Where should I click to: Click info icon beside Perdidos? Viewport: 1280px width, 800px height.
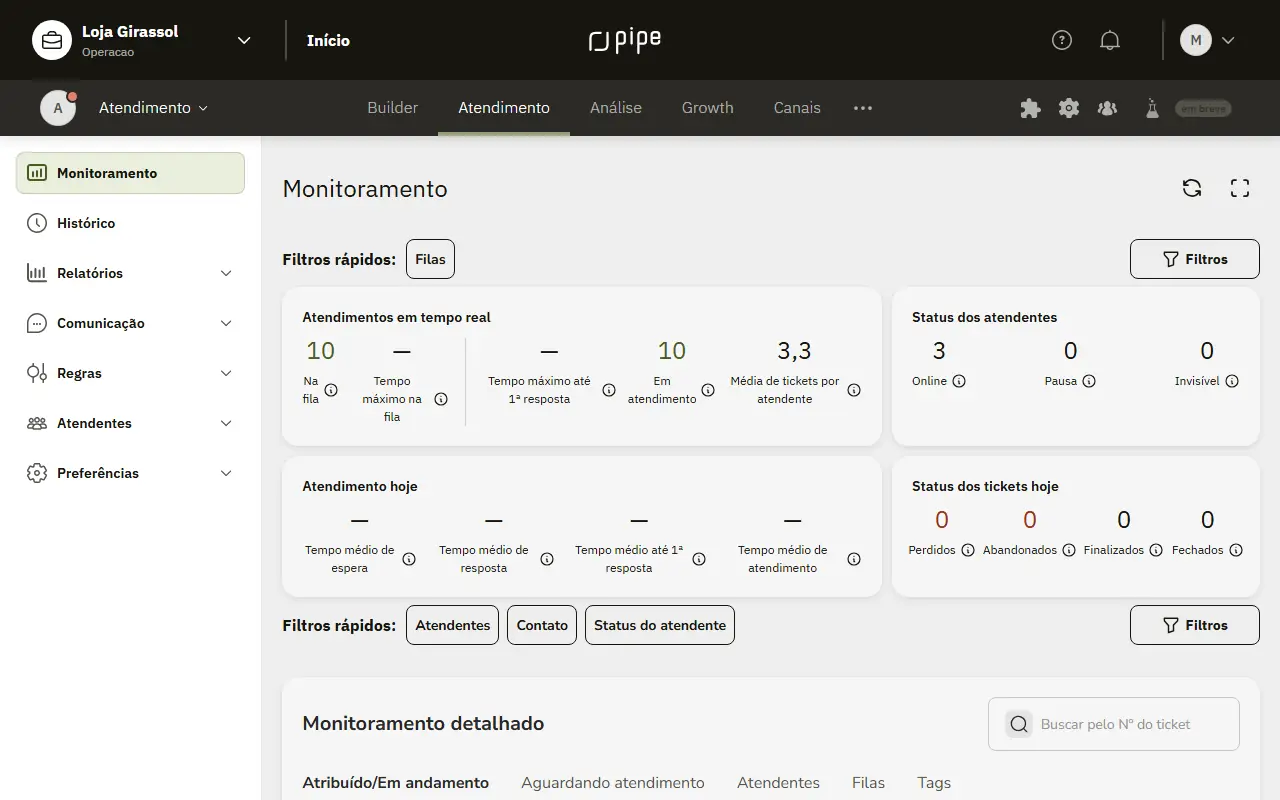pos(968,550)
